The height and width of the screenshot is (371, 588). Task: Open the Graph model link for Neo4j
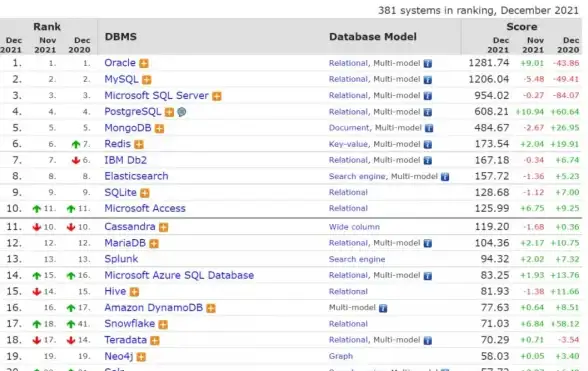tap(341, 356)
